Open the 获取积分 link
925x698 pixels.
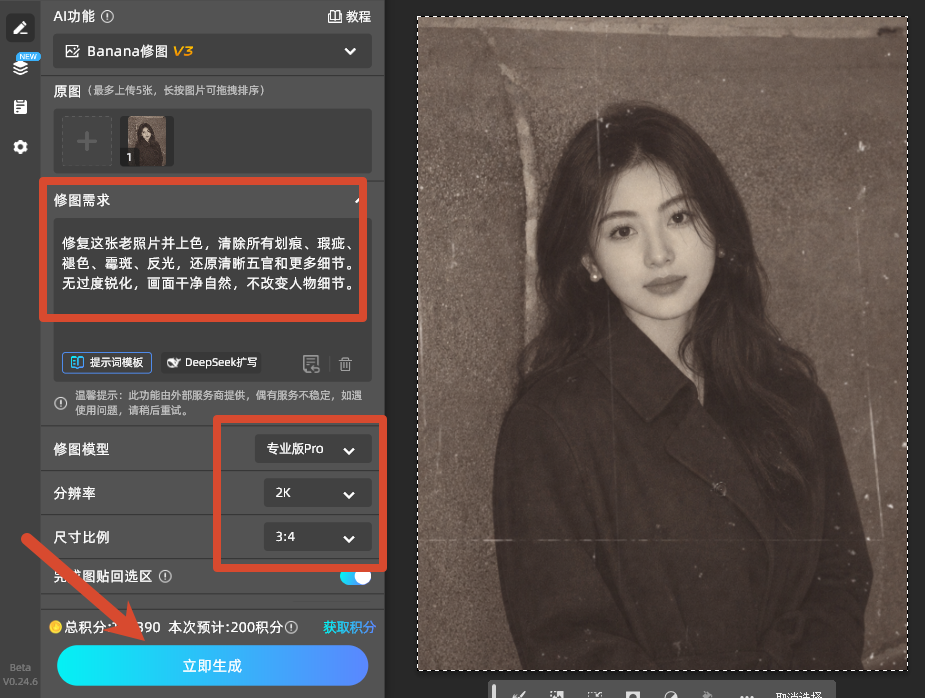coord(349,627)
